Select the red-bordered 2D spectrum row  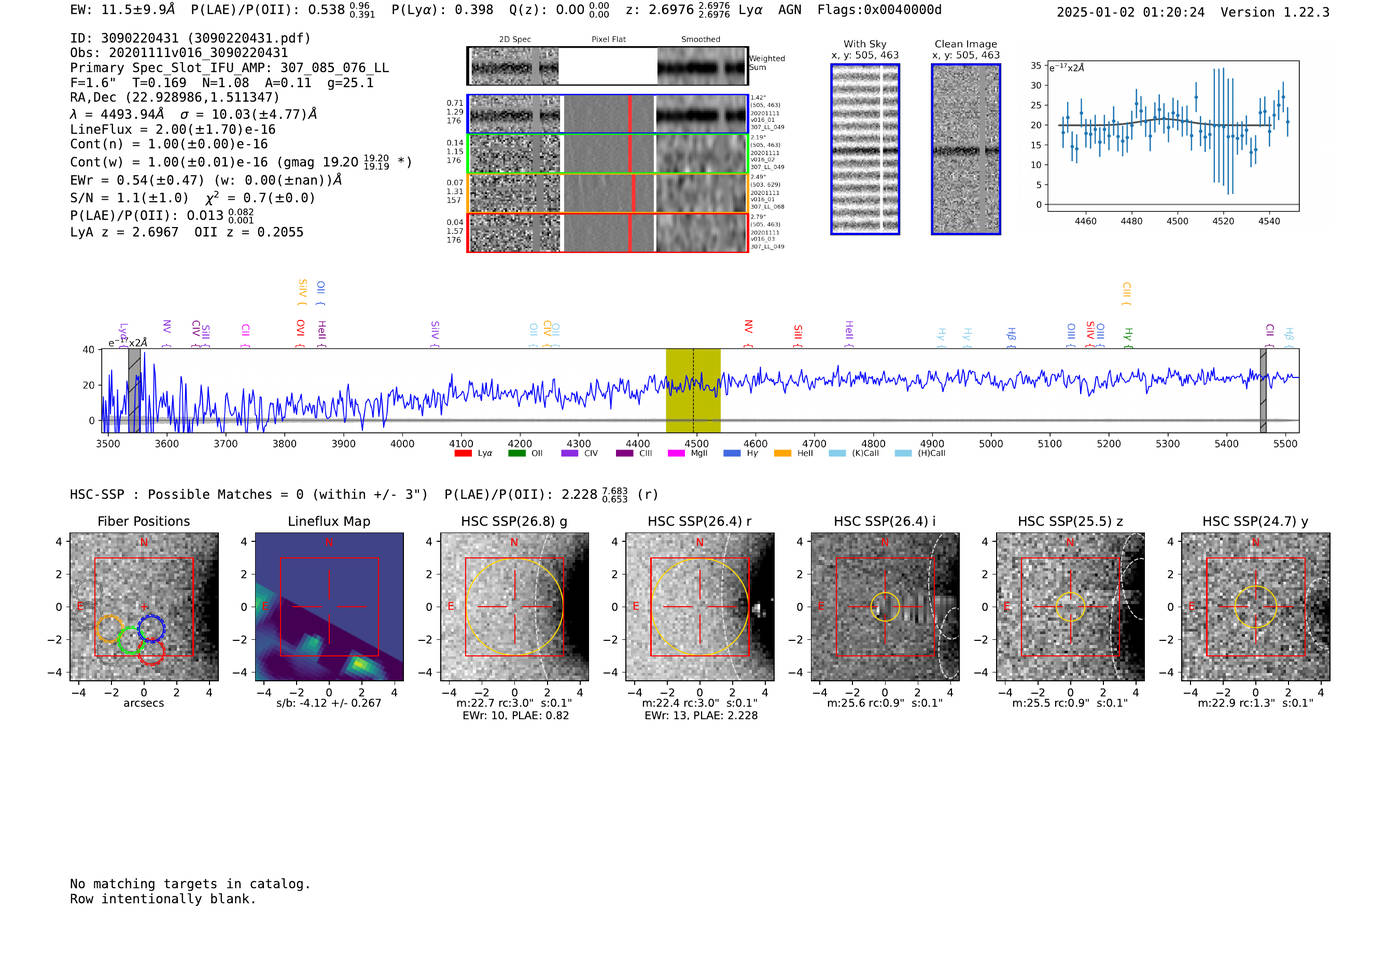pyautogui.click(x=608, y=232)
